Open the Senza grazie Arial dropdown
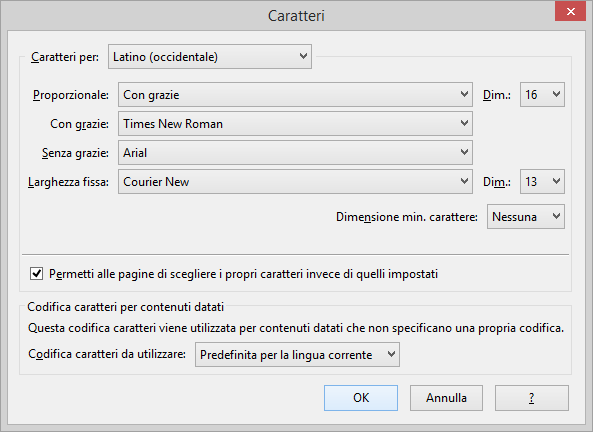The image size is (593, 432). (x=295, y=152)
